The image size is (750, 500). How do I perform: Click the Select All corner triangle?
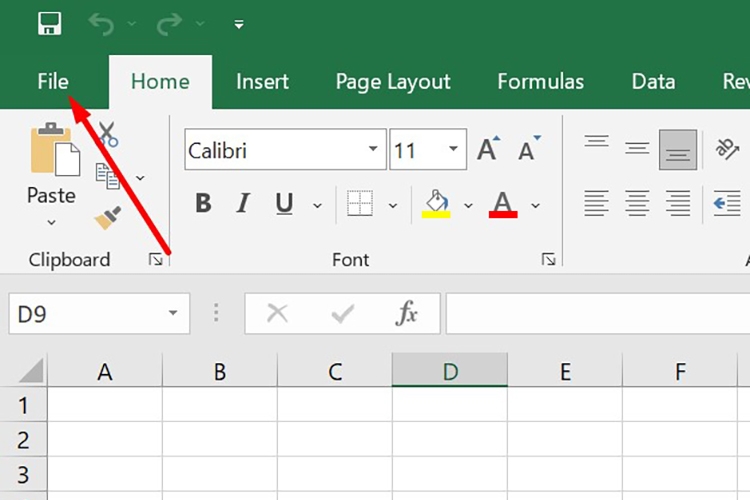point(32,370)
